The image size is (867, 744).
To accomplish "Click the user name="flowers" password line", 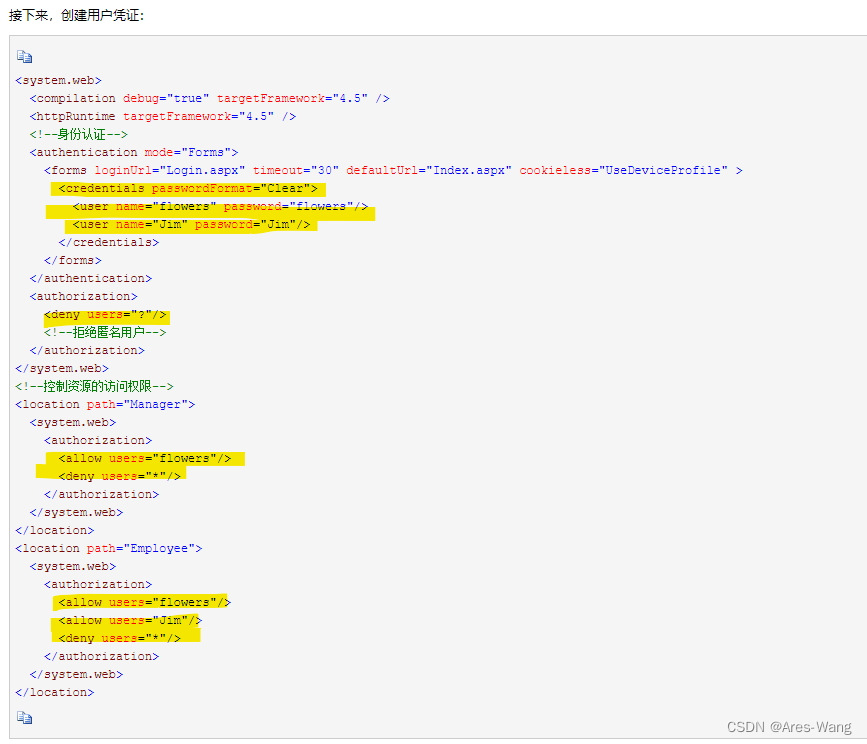I will [x=220, y=207].
